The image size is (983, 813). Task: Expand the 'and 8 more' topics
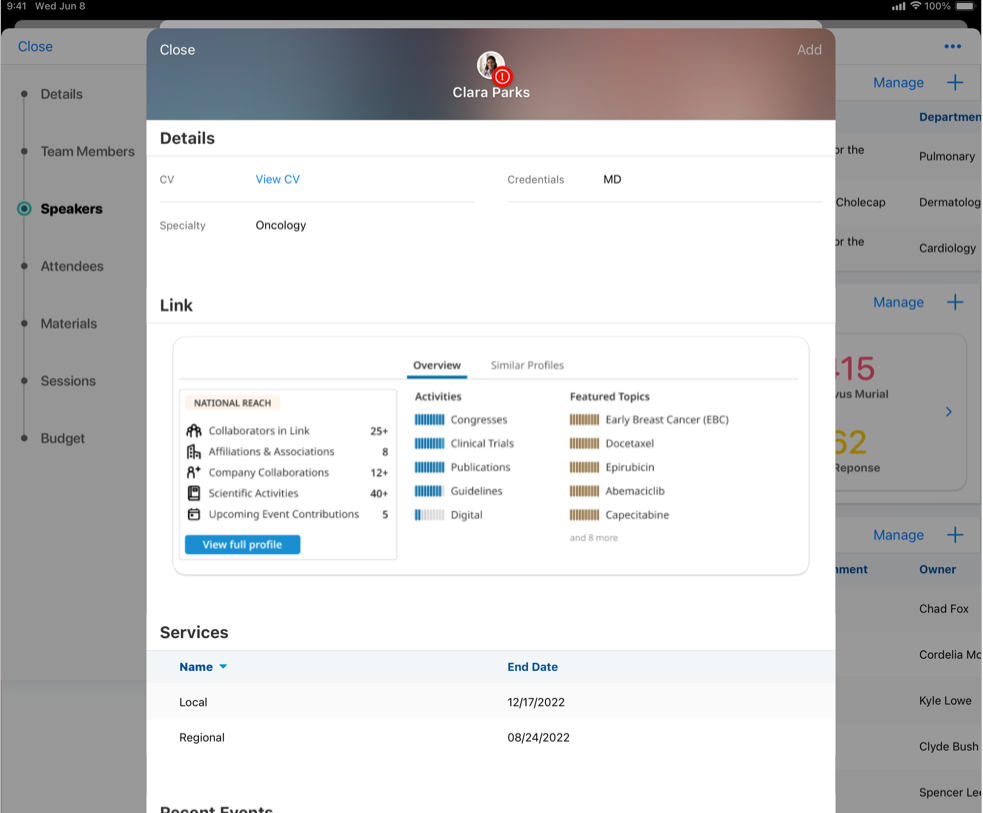[x=594, y=538]
